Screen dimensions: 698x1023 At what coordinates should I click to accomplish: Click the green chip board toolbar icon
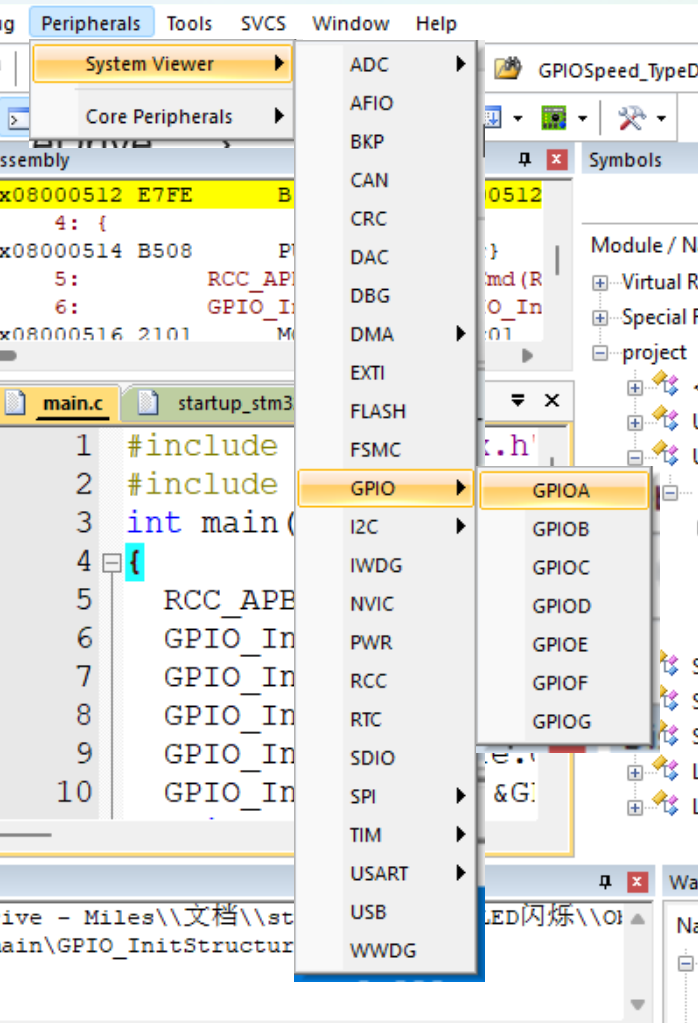click(554, 119)
